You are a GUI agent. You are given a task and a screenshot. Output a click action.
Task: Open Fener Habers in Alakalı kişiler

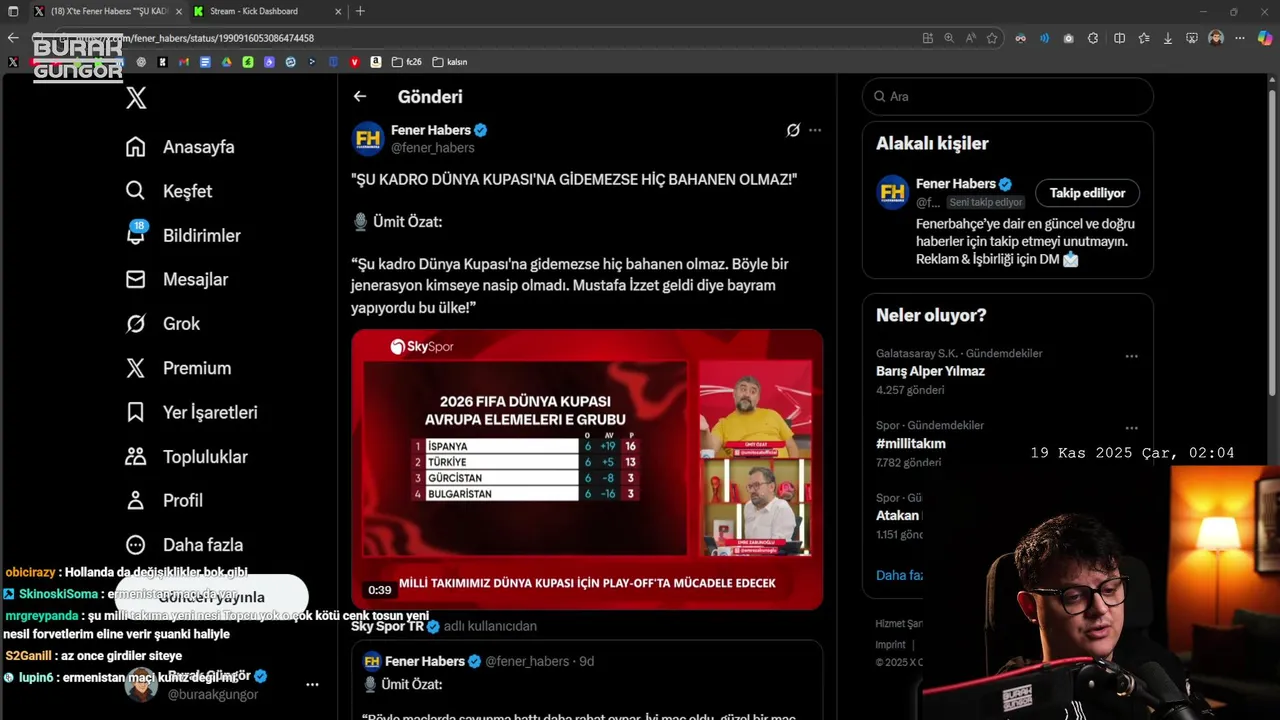pos(956,184)
